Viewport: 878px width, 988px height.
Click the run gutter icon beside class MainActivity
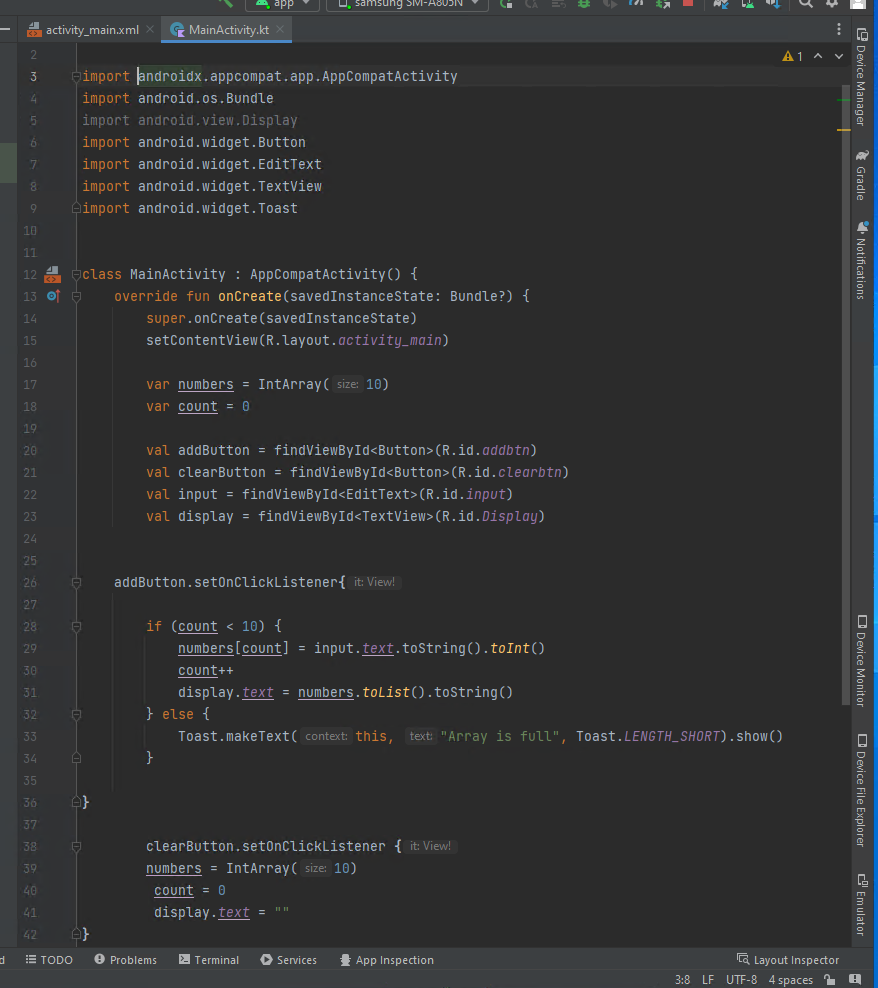pos(52,273)
